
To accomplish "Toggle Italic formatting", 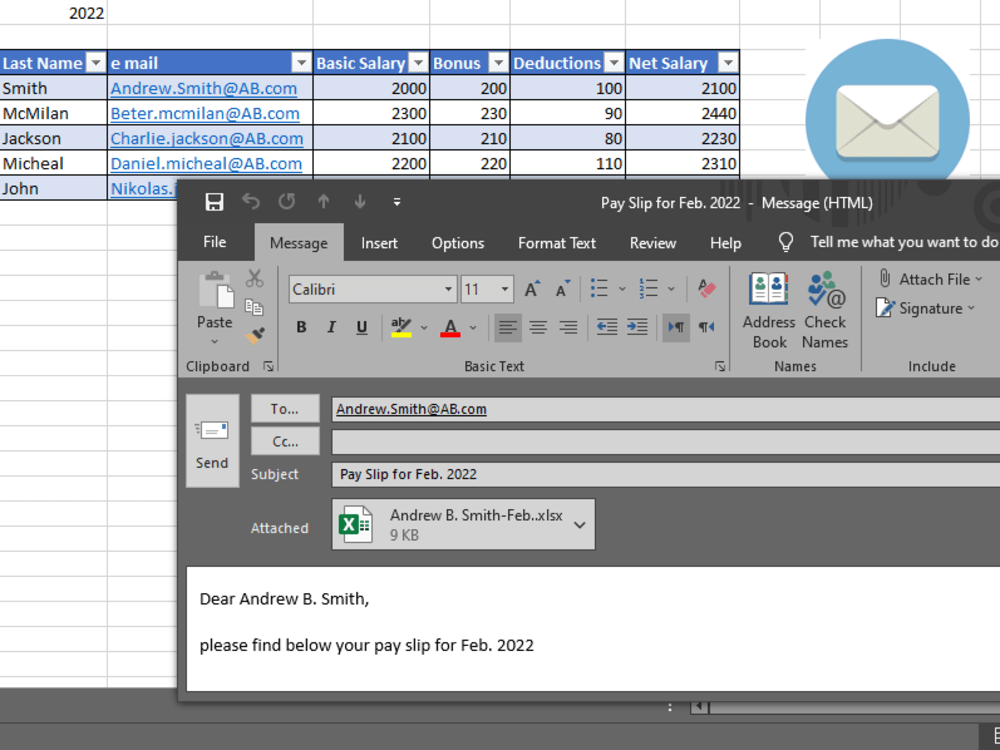I will pyautogui.click(x=331, y=327).
